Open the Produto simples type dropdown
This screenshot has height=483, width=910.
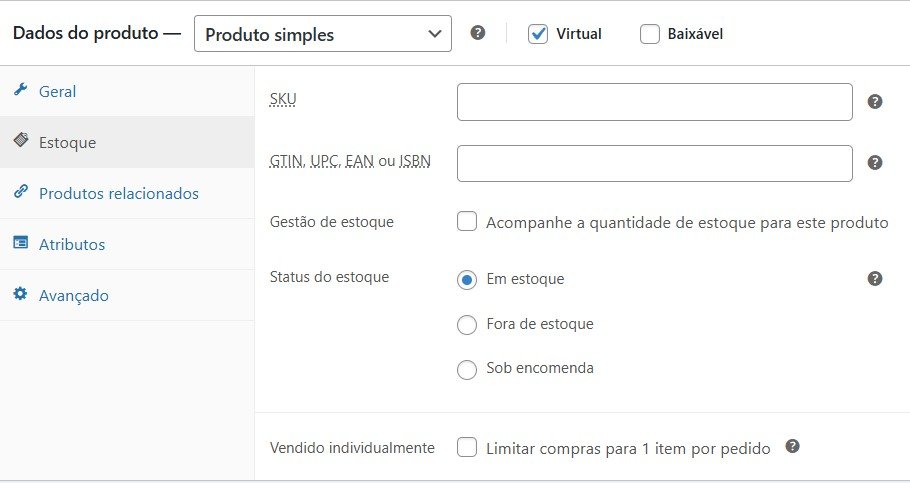tap(322, 34)
